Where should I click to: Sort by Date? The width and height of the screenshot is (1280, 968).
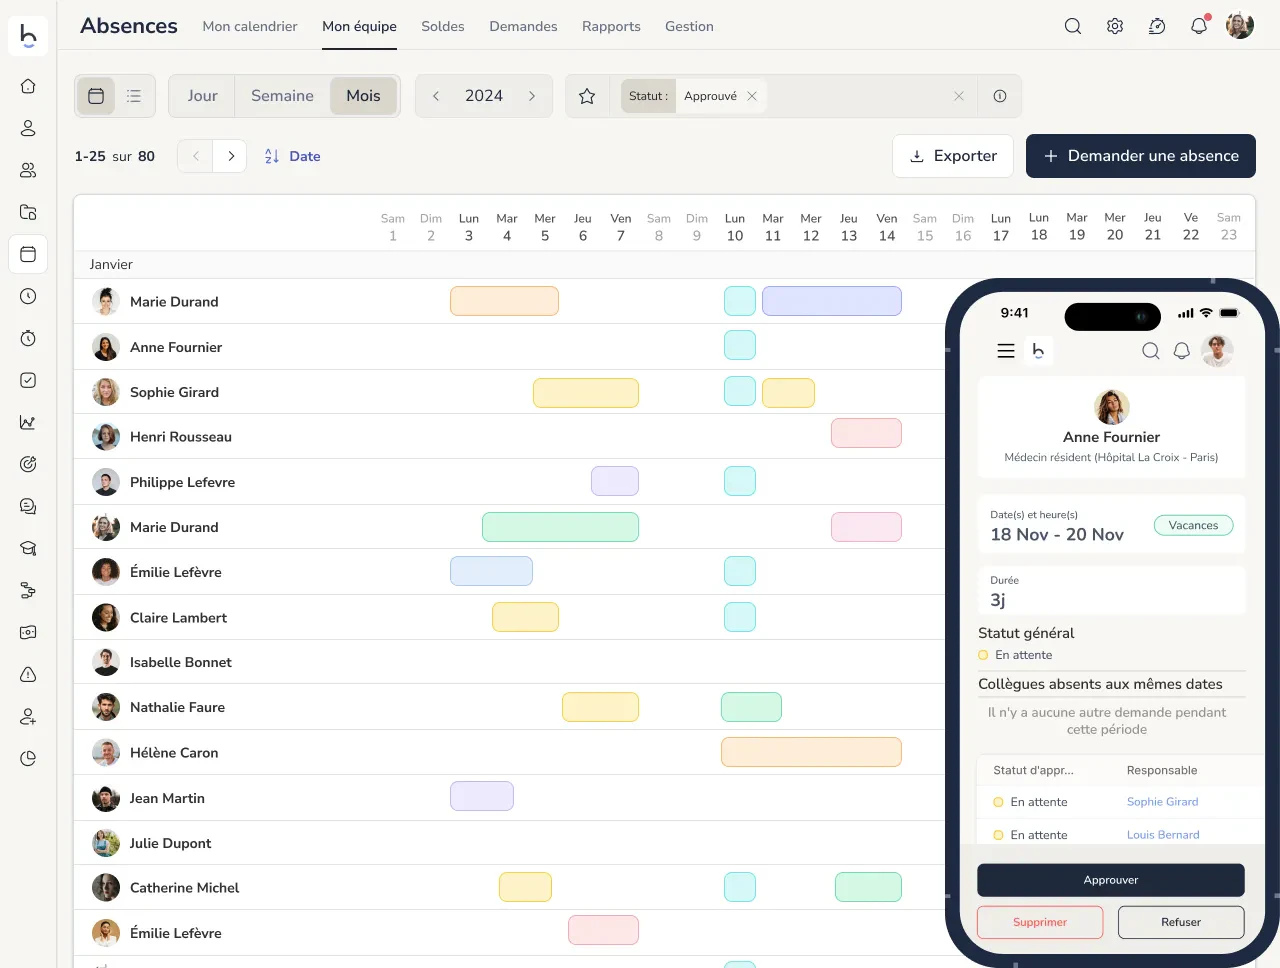pyautogui.click(x=292, y=156)
